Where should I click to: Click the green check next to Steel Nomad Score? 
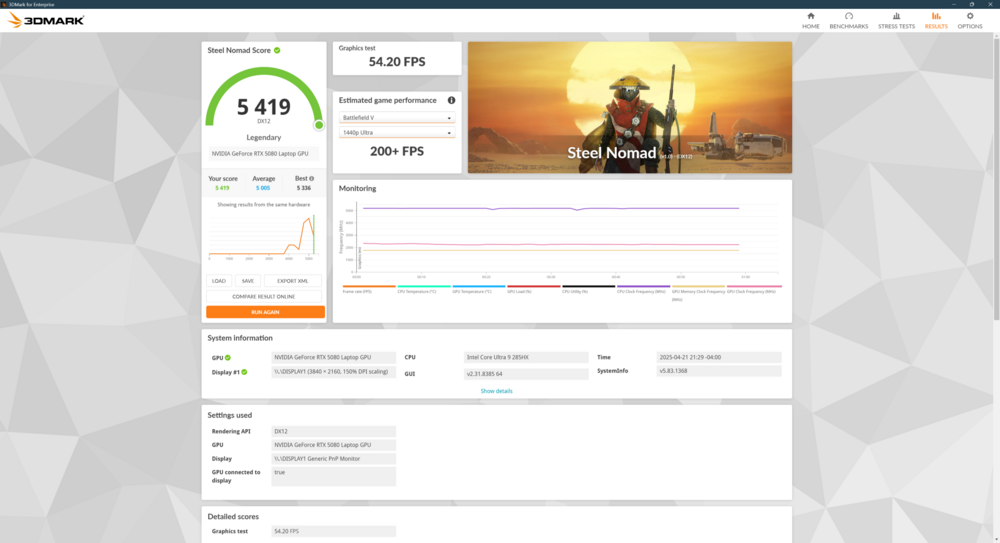pyautogui.click(x=277, y=50)
